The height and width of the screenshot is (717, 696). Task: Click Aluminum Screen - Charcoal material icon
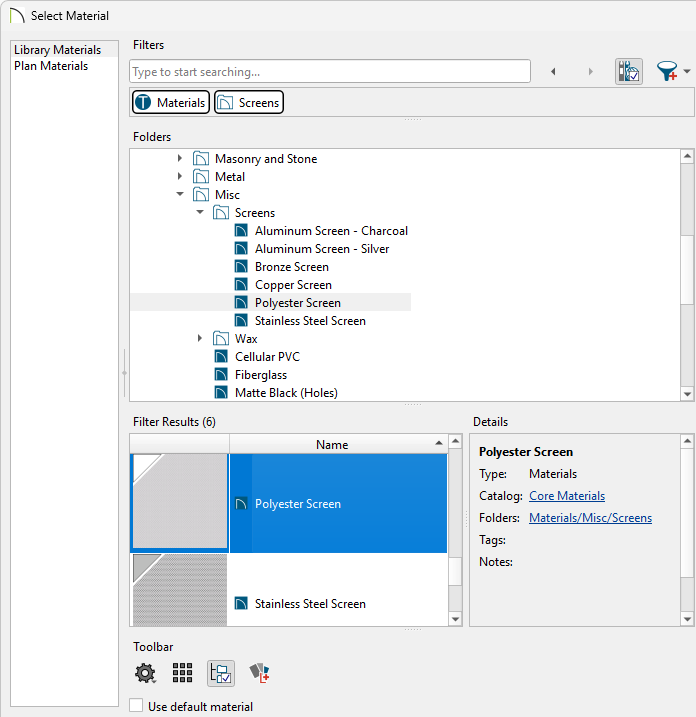241,230
